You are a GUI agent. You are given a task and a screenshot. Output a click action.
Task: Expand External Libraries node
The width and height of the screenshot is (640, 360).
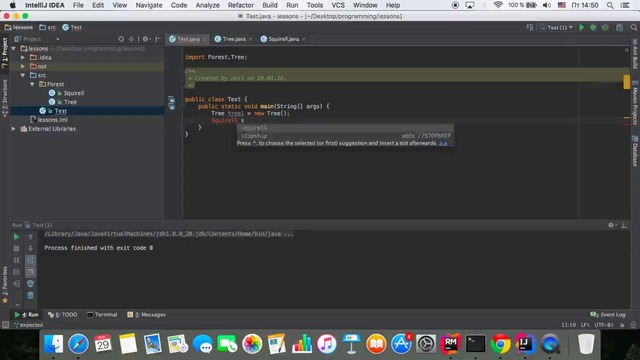[x=14, y=129]
